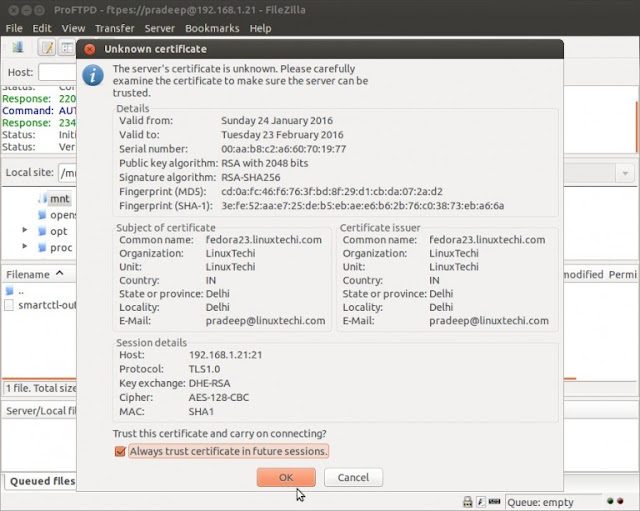Select the mnt folder icon in local tree
Screen dimensions: 640x511
pos(42,199)
